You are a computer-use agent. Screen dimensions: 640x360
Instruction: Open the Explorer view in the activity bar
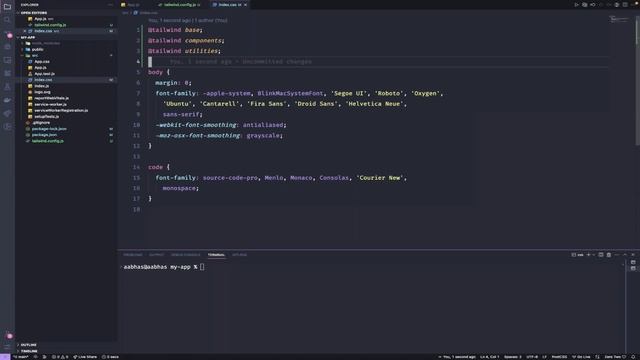(x=7, y=7)
